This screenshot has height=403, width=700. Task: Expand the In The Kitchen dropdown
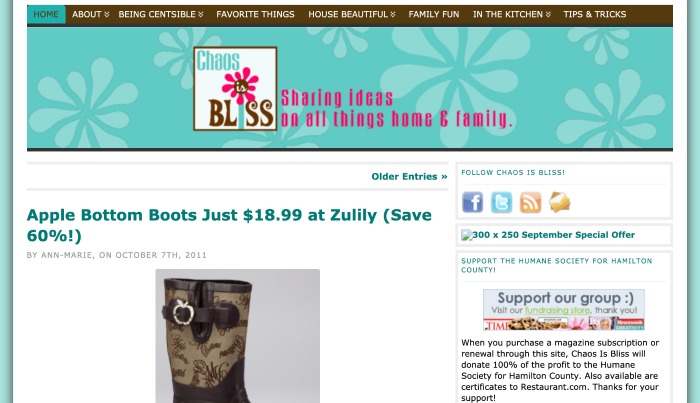(512, 14)
